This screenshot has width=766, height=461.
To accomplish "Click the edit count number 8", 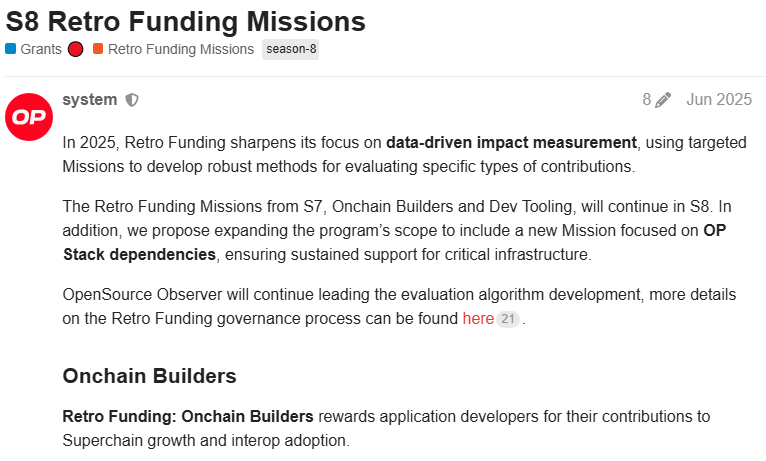I will (647, 100).
